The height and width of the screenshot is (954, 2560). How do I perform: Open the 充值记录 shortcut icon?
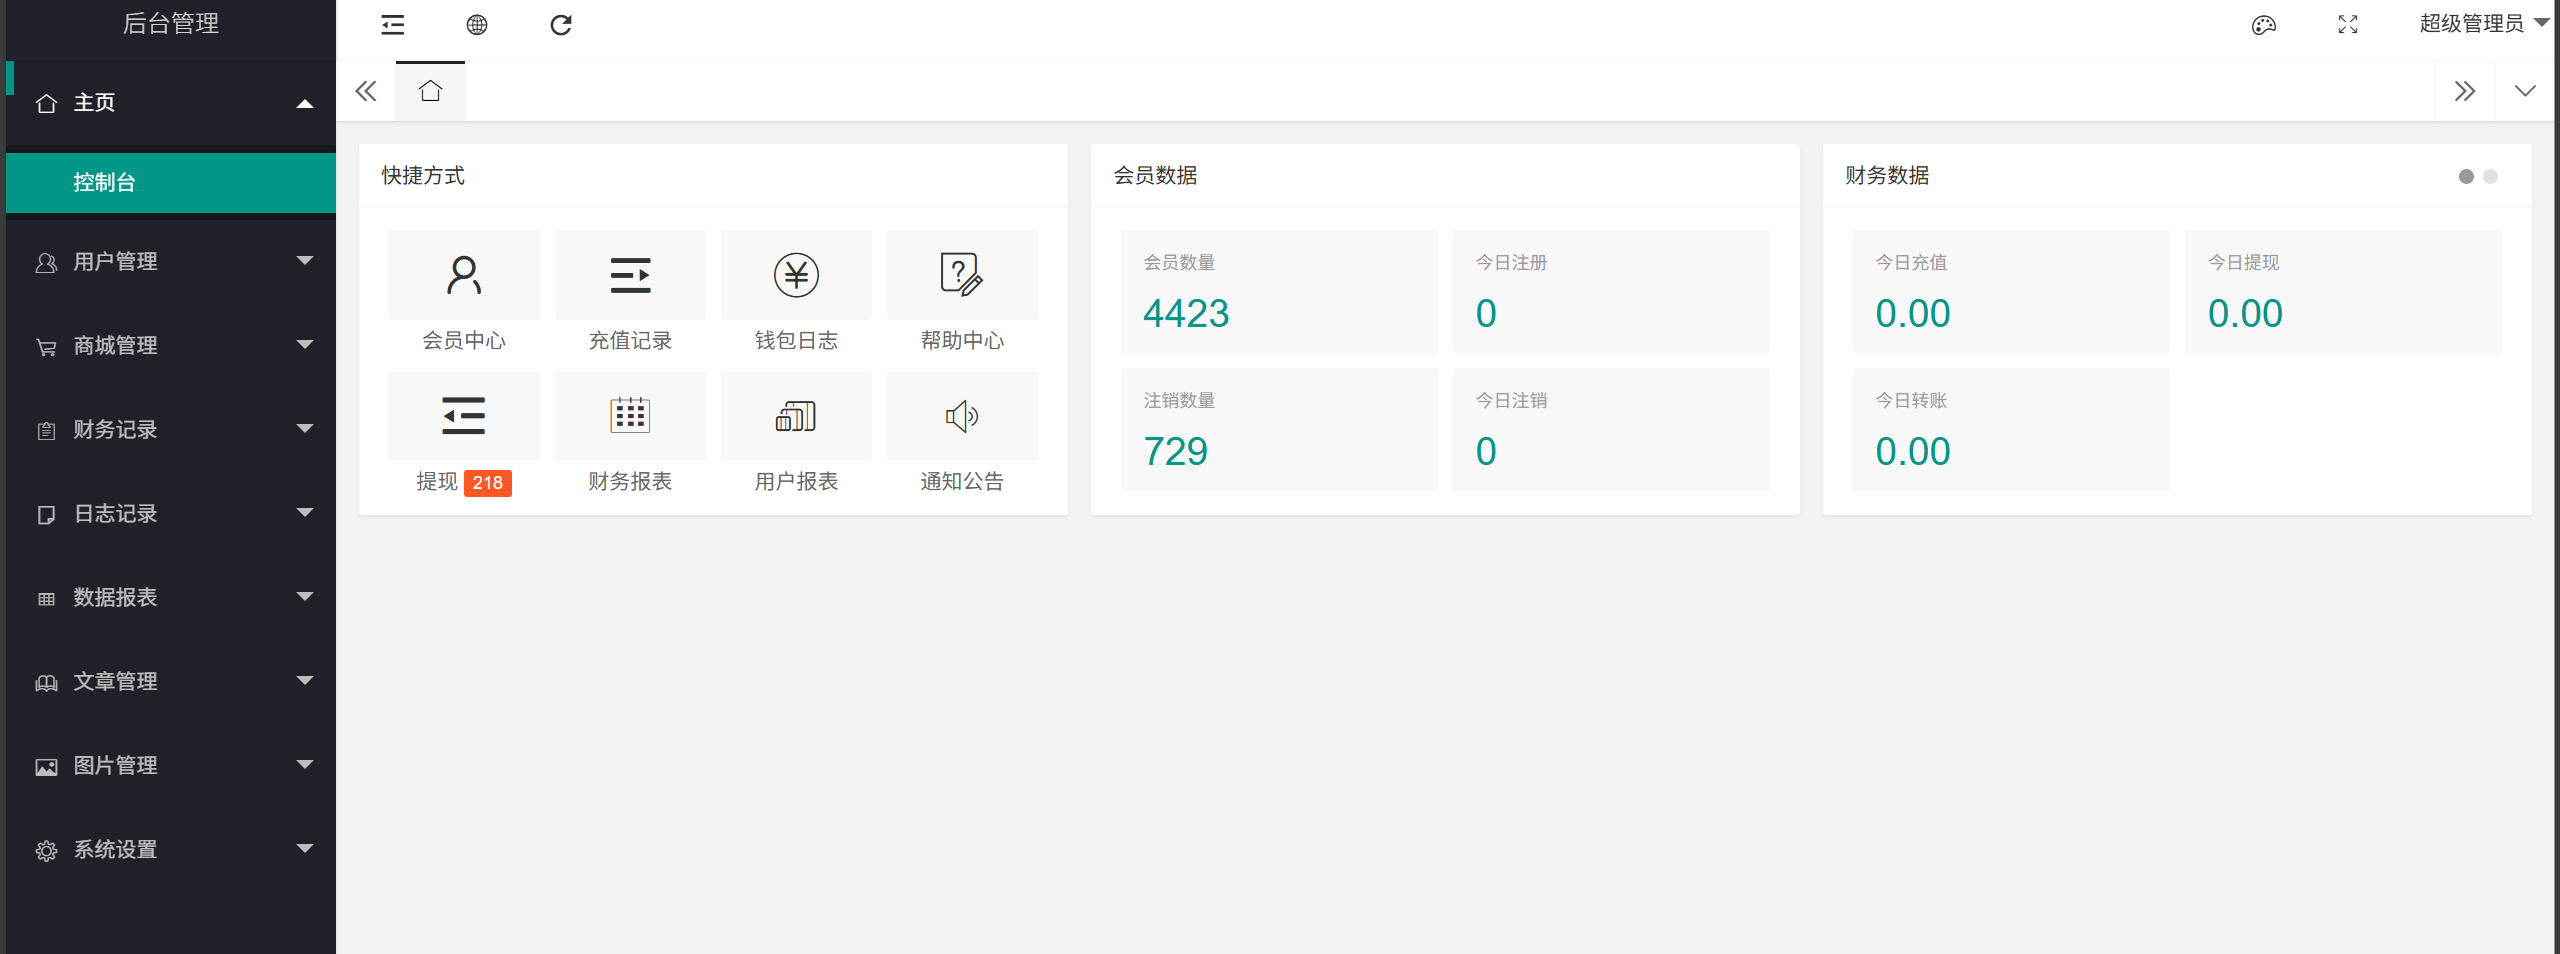pos(630,276)
